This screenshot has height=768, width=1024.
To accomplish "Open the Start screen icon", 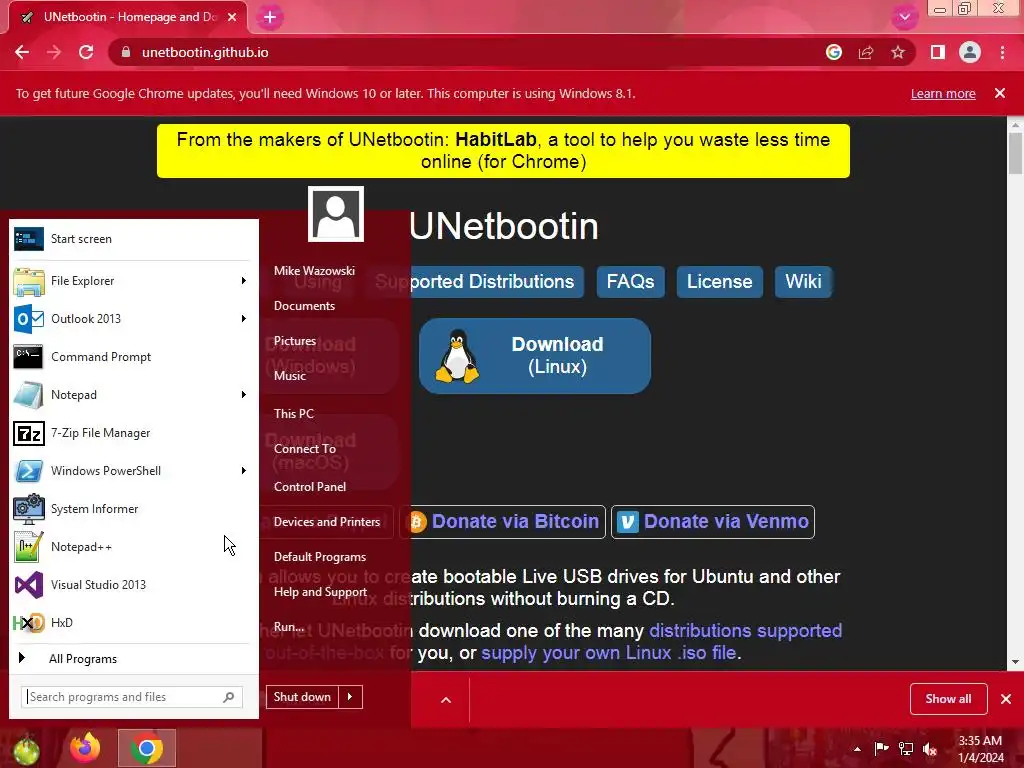I will (x=29, y=239).
